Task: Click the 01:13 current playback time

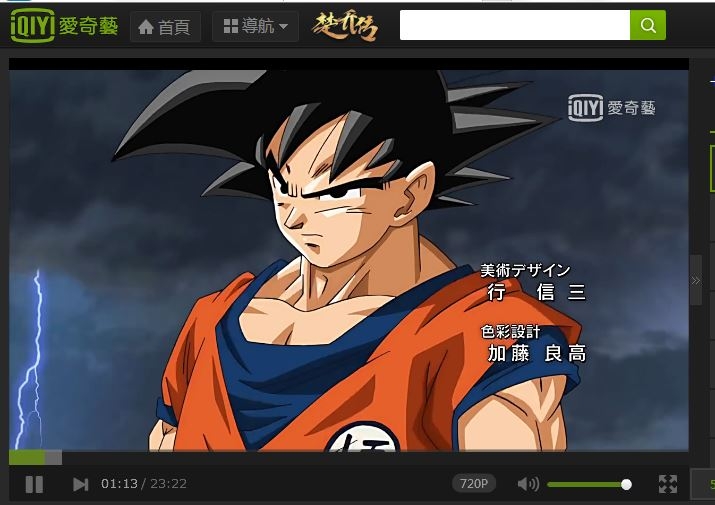Action: (x=119, y=484)
